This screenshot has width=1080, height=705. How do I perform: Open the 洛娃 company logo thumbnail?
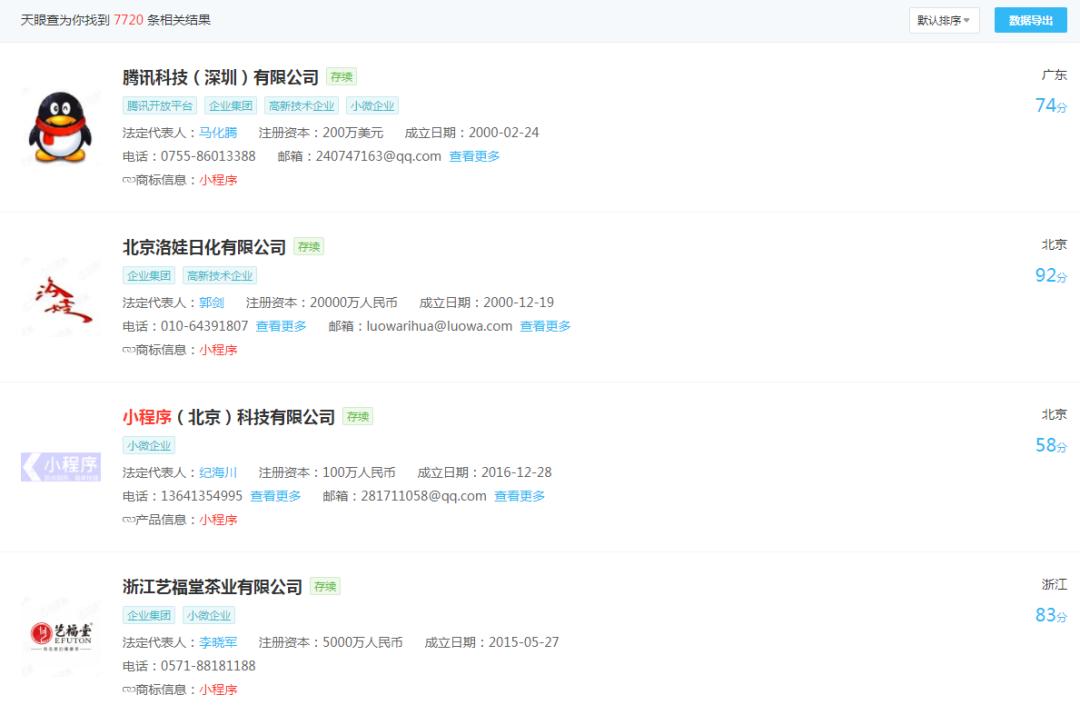point(63,299)
